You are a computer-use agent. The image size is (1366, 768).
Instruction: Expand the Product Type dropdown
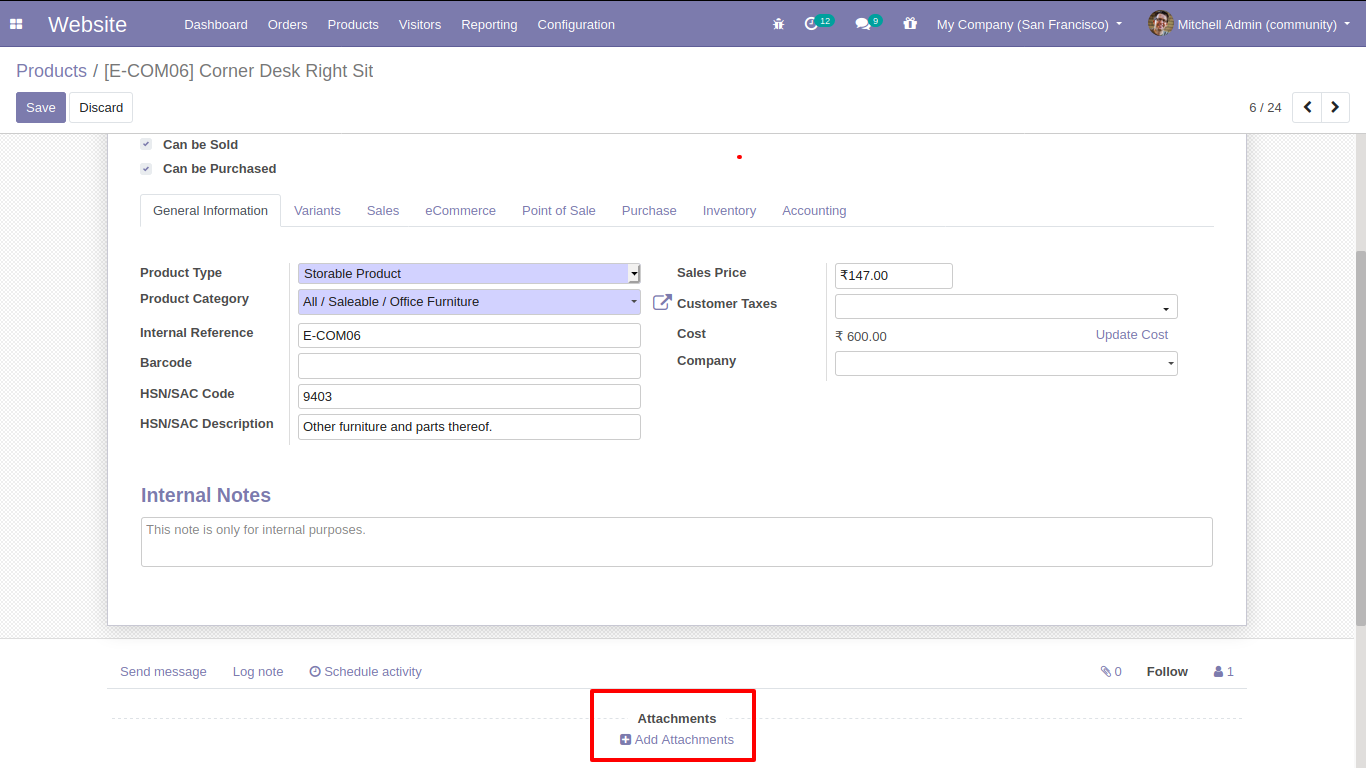click(x=469, y=274)
